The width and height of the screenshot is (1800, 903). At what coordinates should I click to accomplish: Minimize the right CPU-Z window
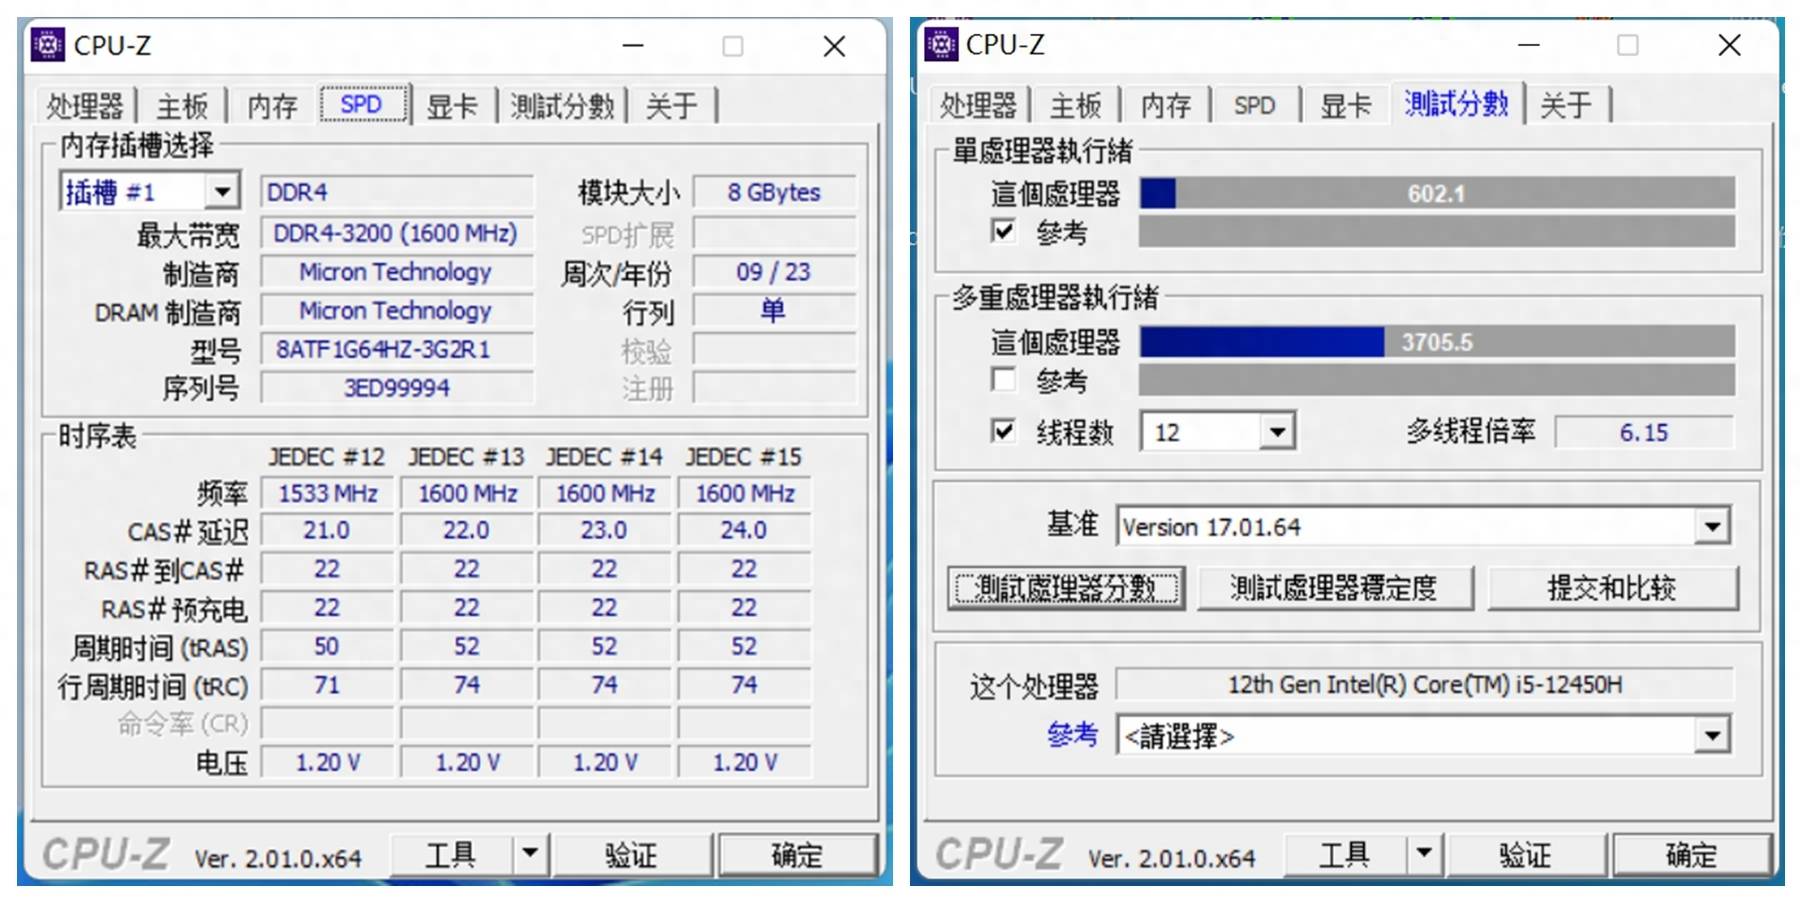(1528, 45)
